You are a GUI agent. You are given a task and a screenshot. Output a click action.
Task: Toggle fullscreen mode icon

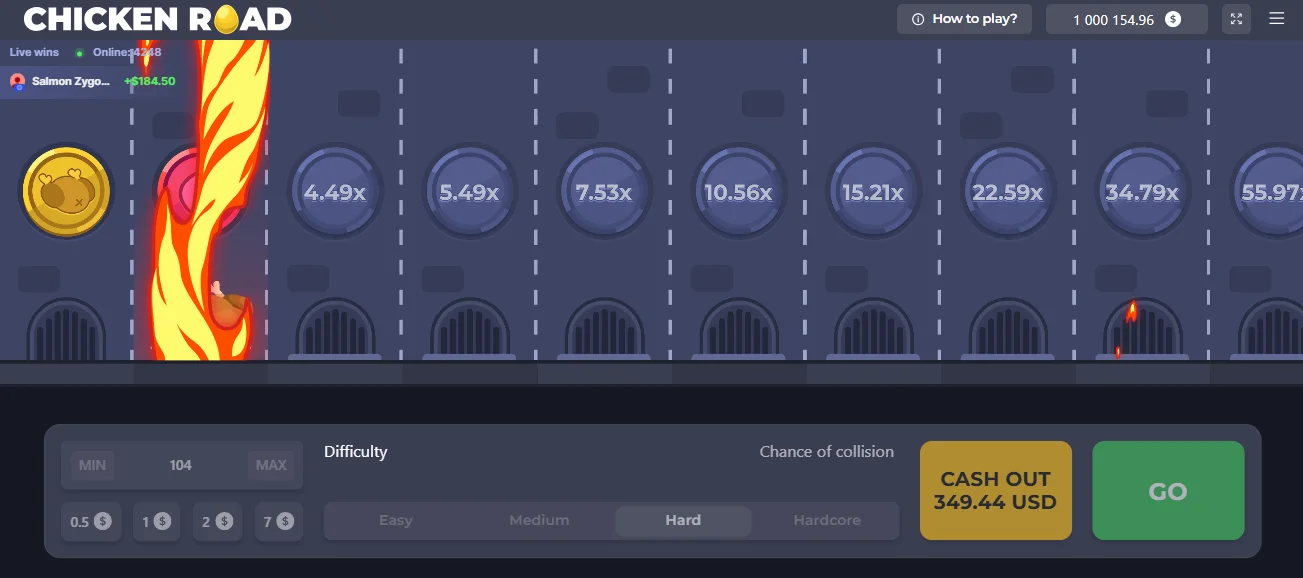[x=1237, y=19]
